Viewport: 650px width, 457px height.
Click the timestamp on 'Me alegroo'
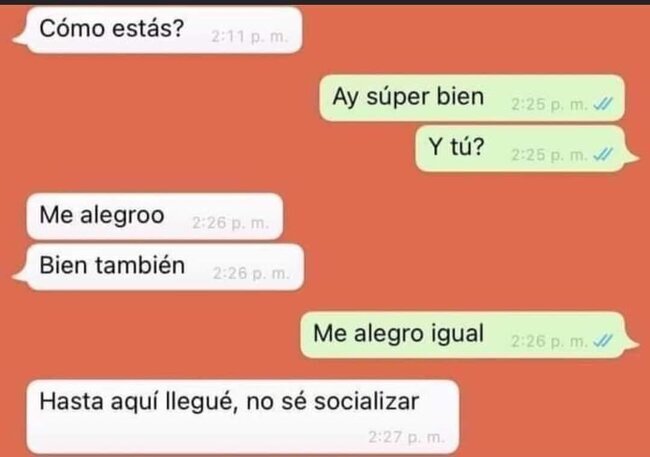coord(230,223)
